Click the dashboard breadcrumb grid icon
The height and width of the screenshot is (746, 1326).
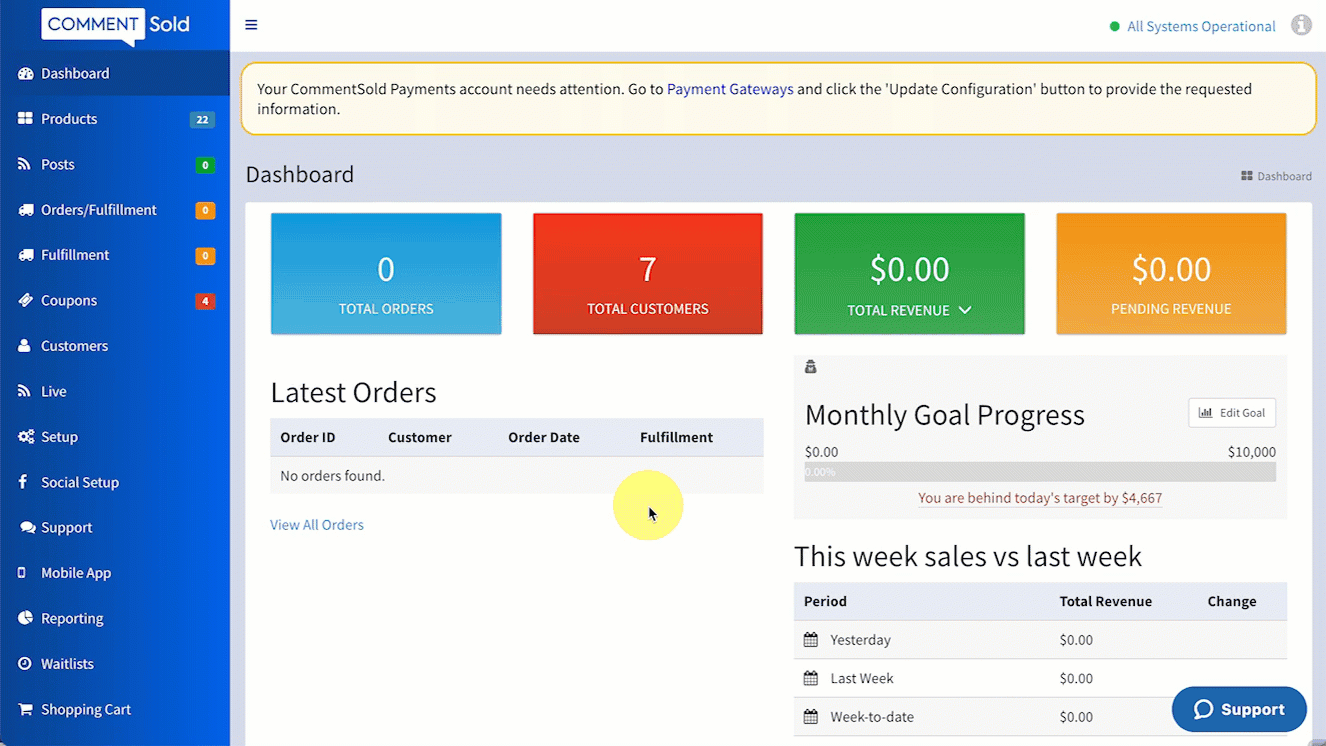pyautogui.click(x=1247, y=176)
